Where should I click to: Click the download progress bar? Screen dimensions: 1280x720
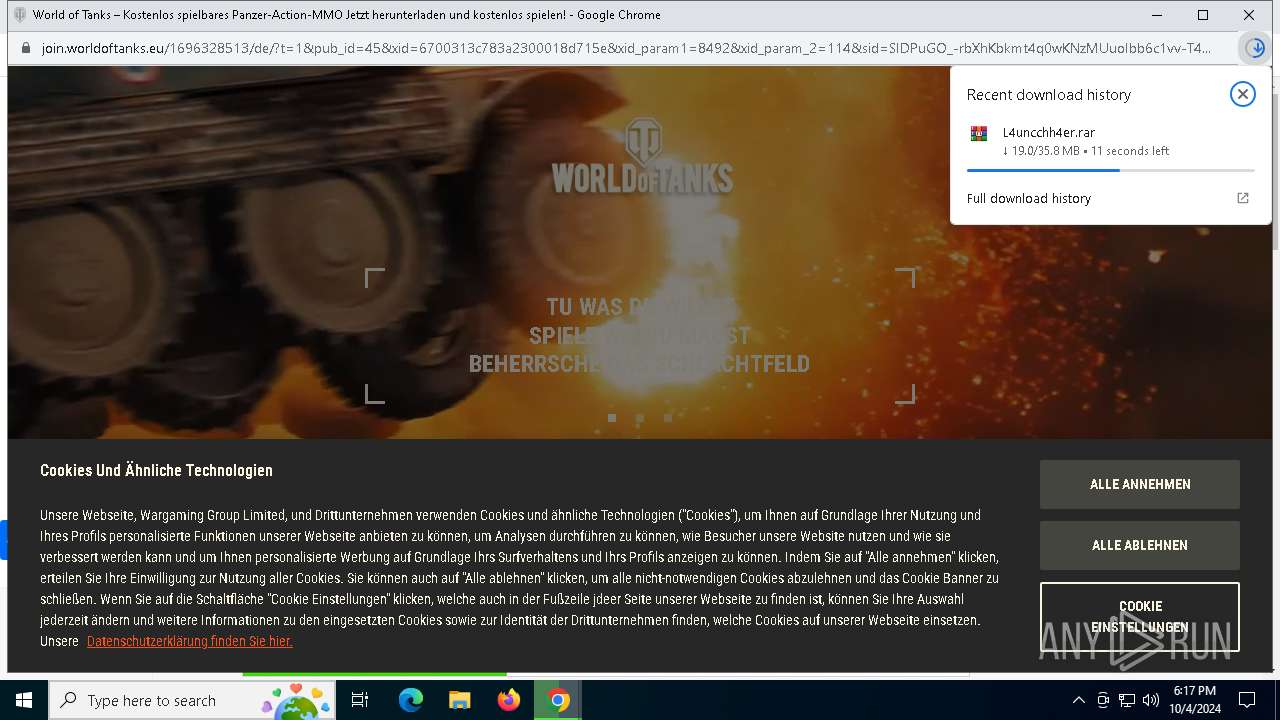point(1110,171)
